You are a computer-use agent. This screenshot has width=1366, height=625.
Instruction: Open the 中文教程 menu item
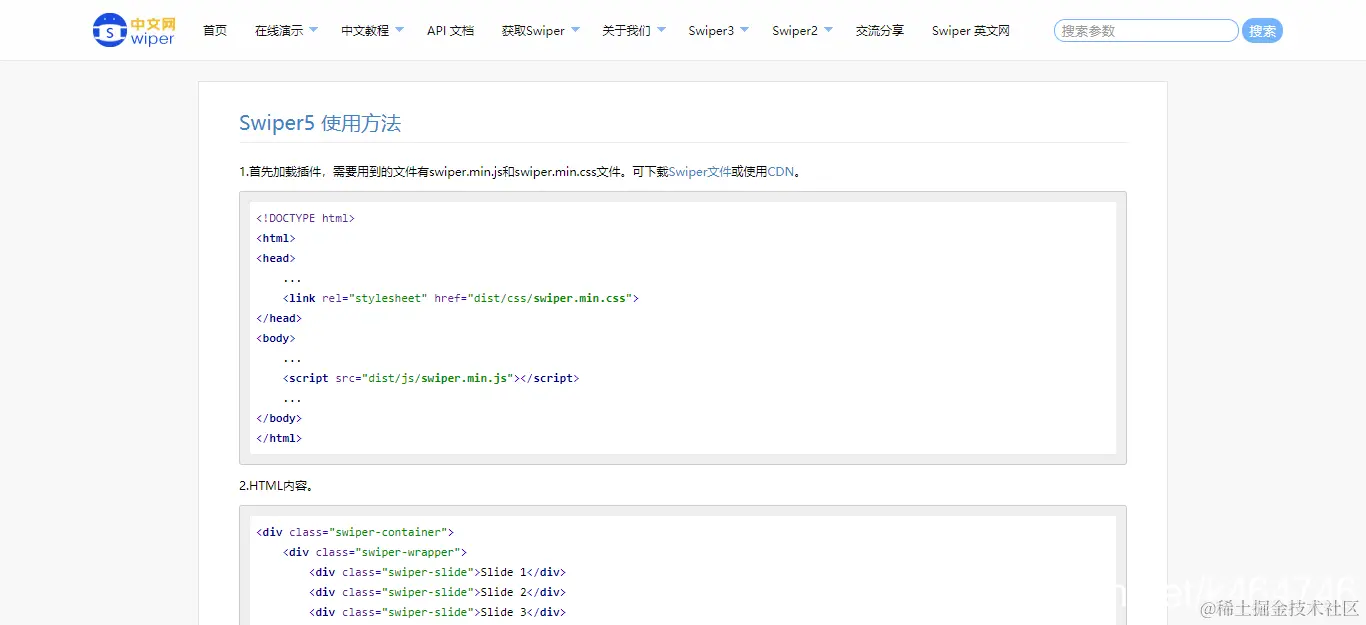click(365, 31)
